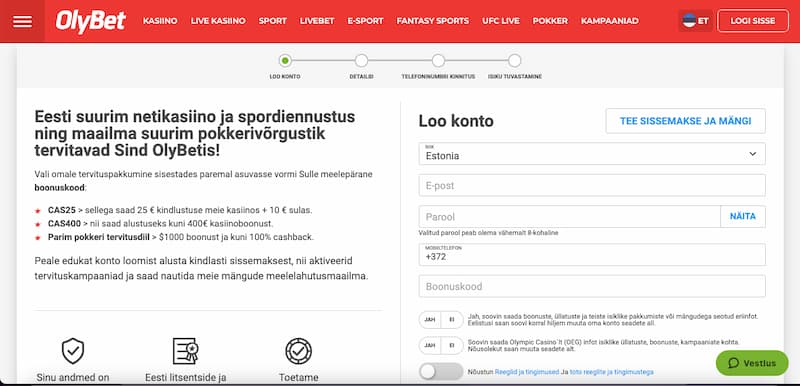Toggle the terms agreement switch
Image resolution: width=800 pixels, height=386 pixels.
pos(441,372)
